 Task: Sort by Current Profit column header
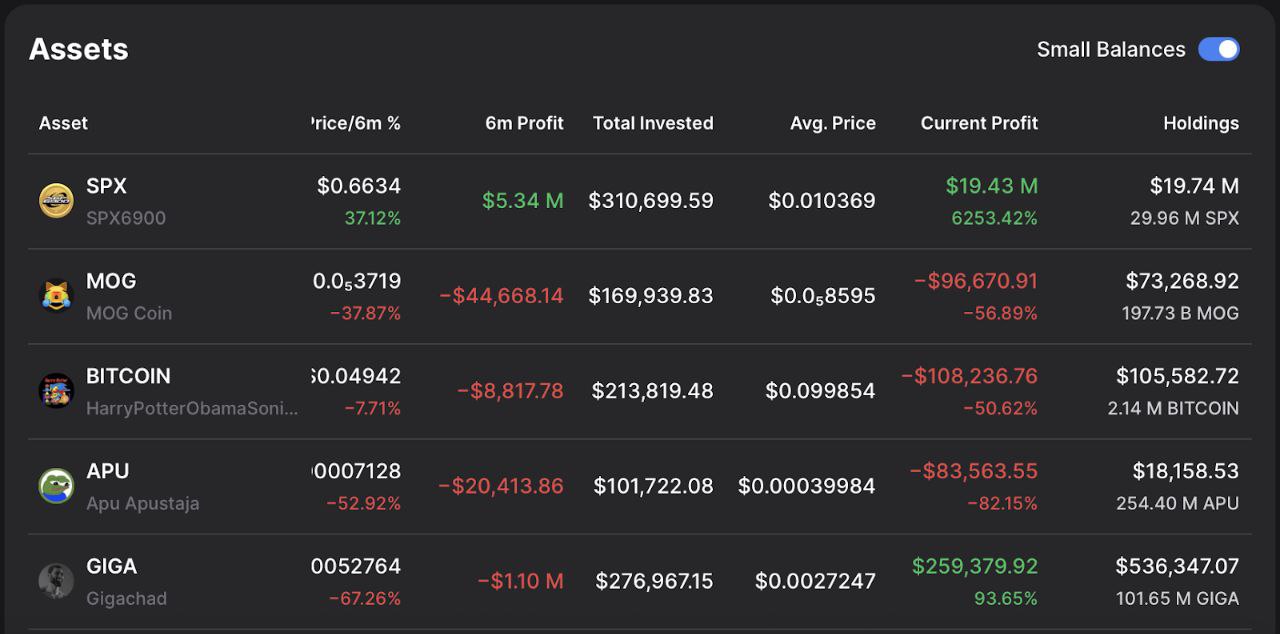978,123
